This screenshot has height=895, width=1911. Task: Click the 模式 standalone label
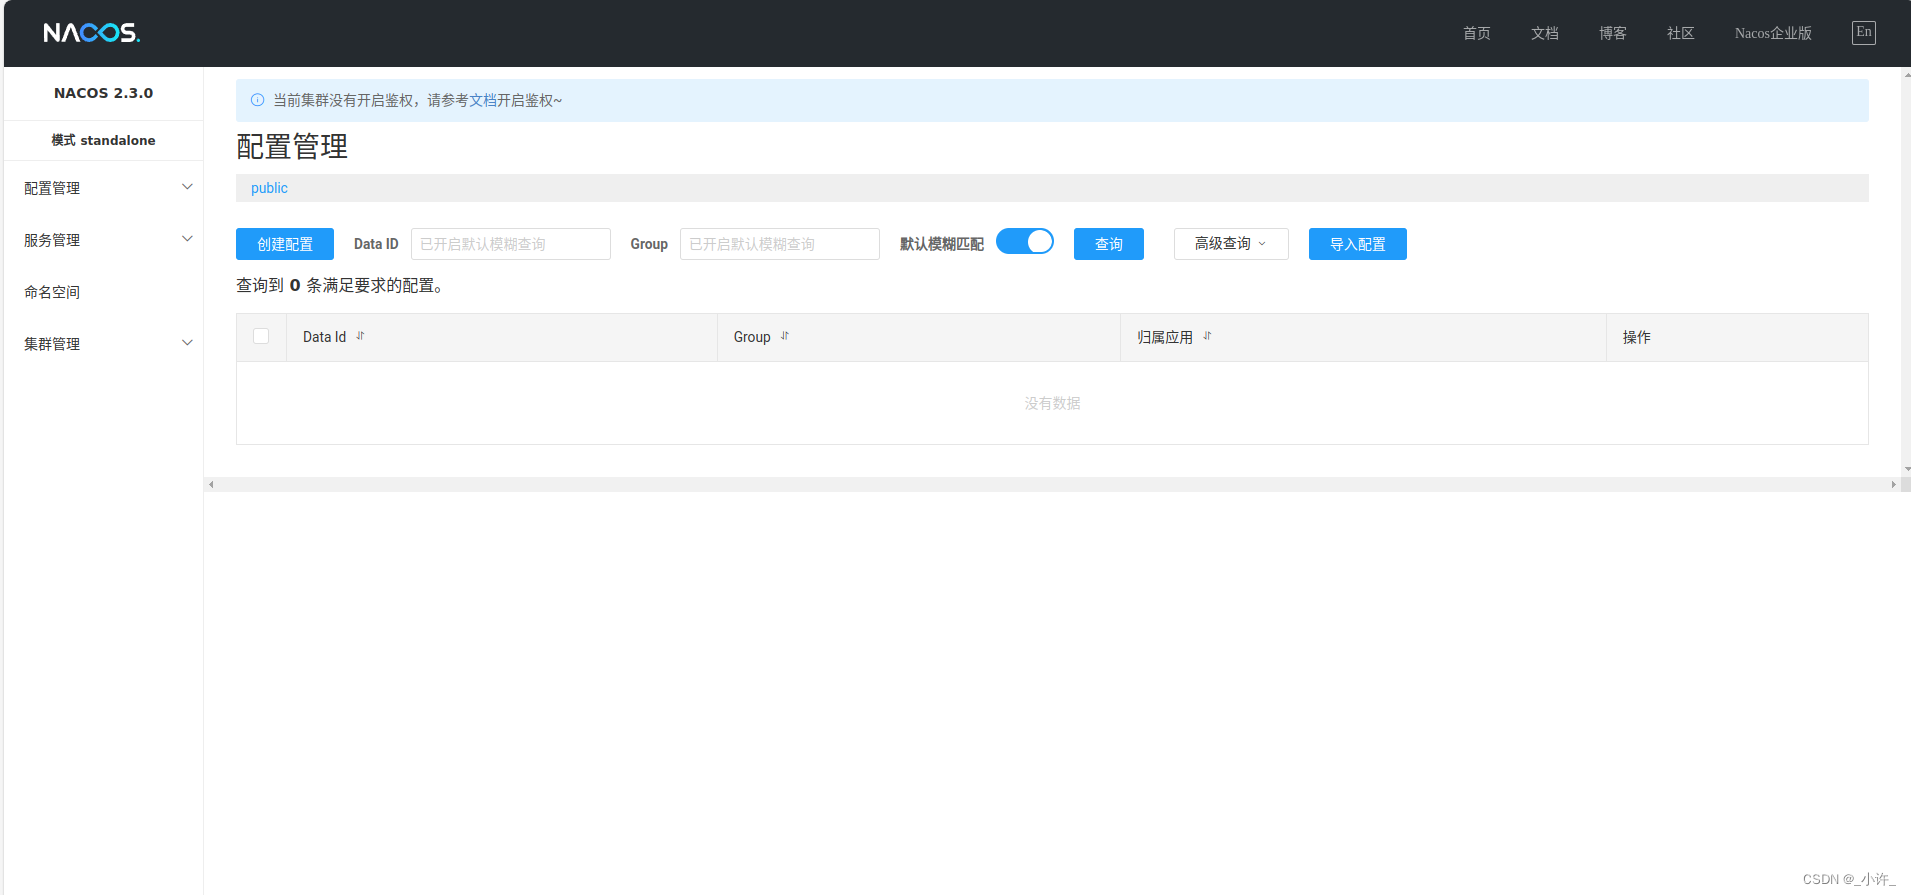pyautogui.click(x=104, y=140)
